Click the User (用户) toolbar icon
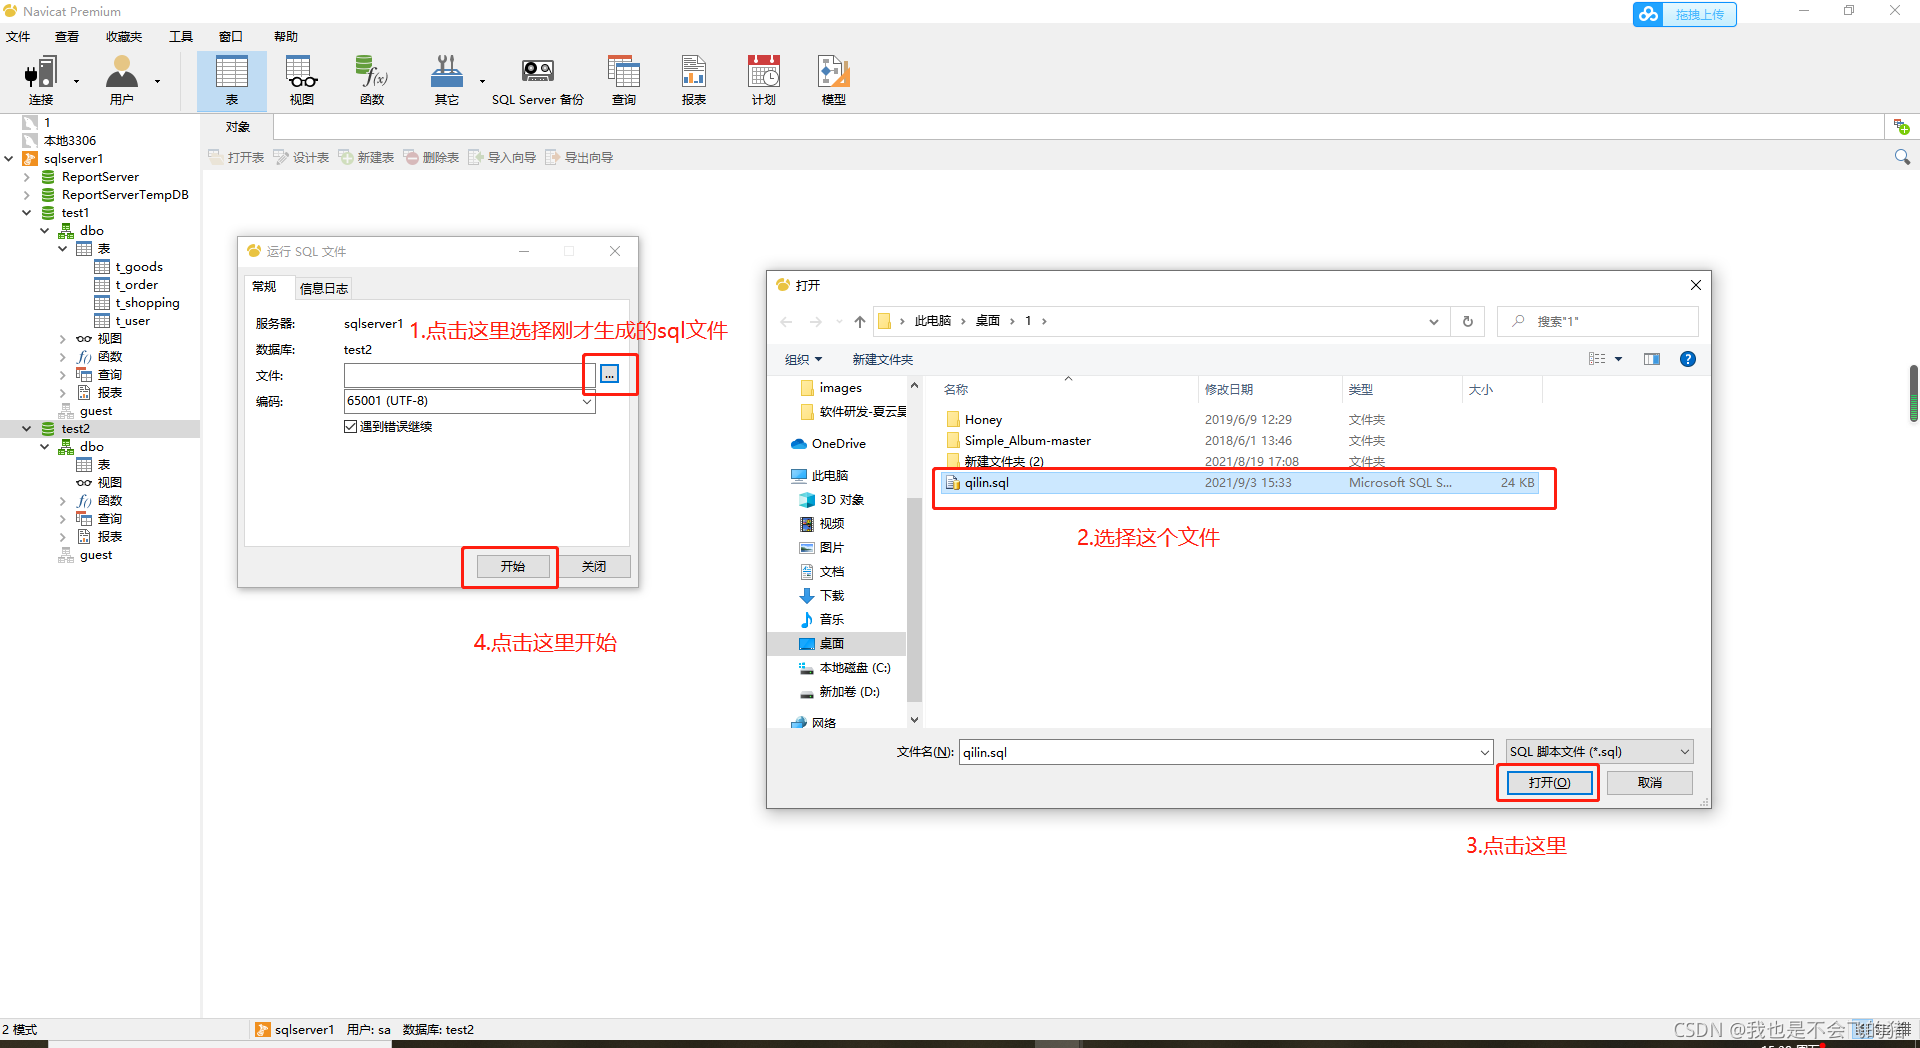 pyautogui.click(x=121, y=80)
